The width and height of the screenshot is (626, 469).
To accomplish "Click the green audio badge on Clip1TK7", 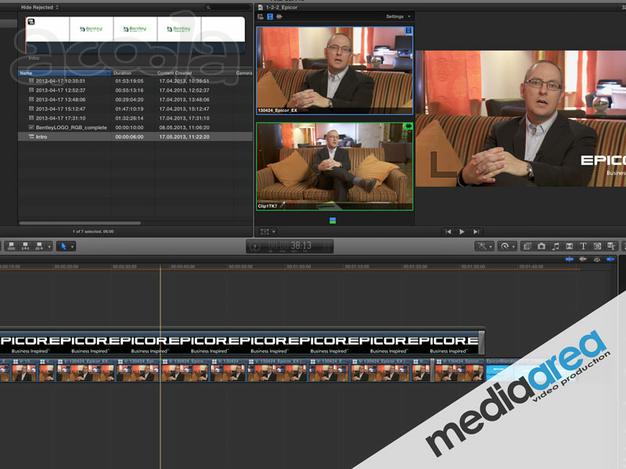I will tap(408, 127).
